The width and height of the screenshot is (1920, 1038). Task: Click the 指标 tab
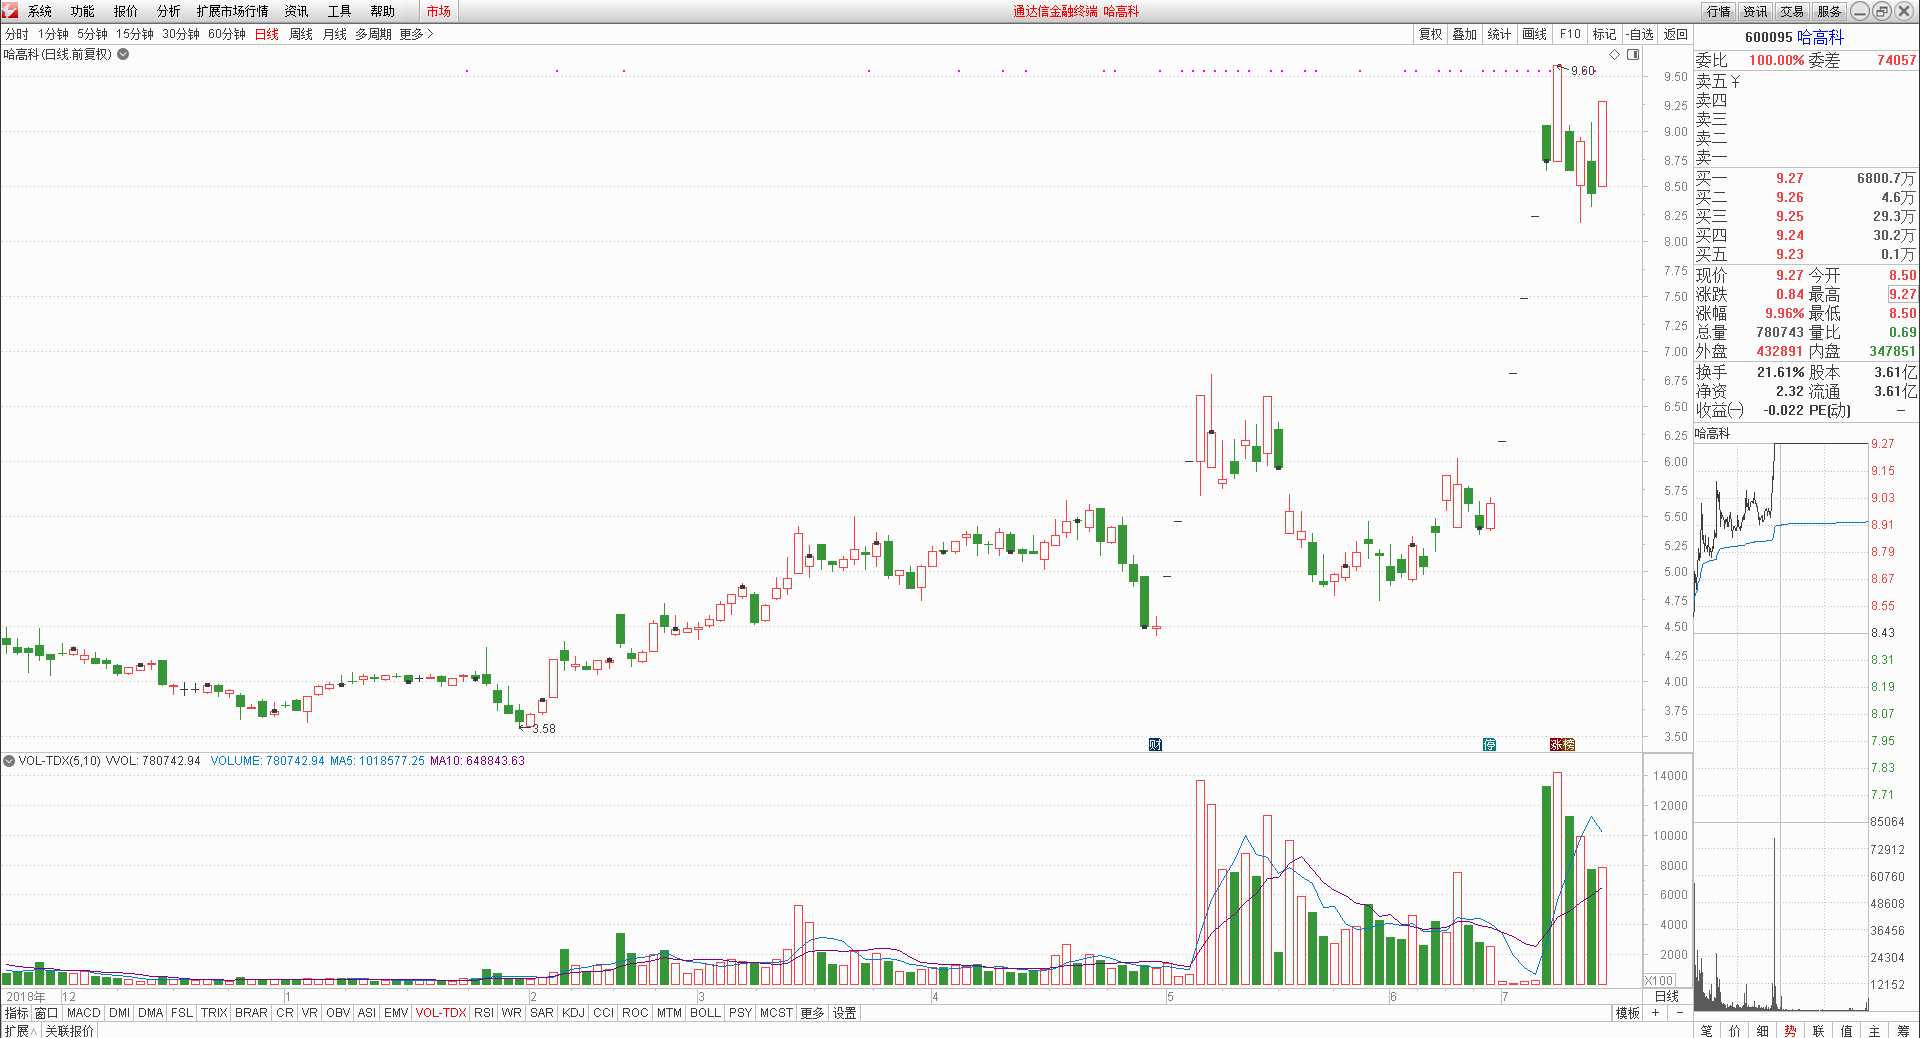pyautogui.click(x=17, y=1013)
